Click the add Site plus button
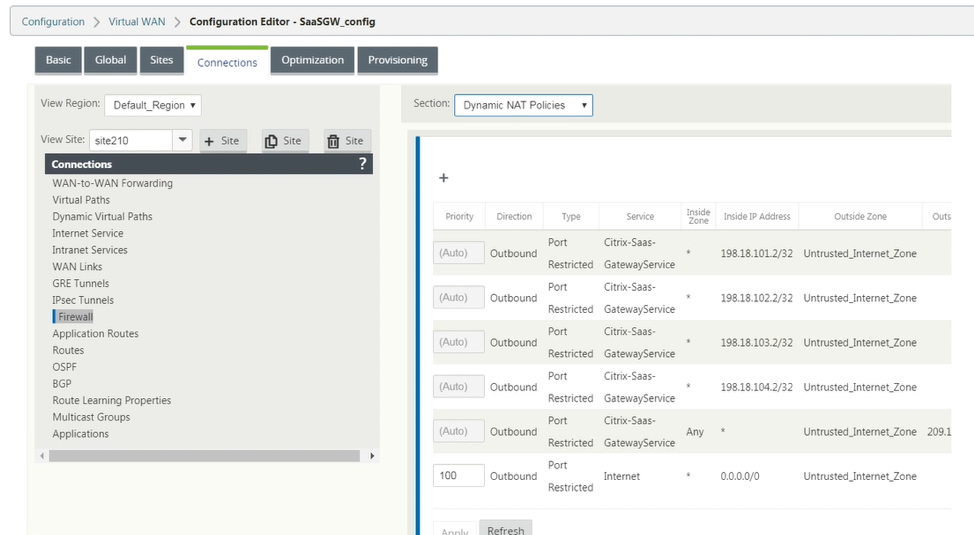The height and width of the screenshot is (535, 974). coord(222,141)
